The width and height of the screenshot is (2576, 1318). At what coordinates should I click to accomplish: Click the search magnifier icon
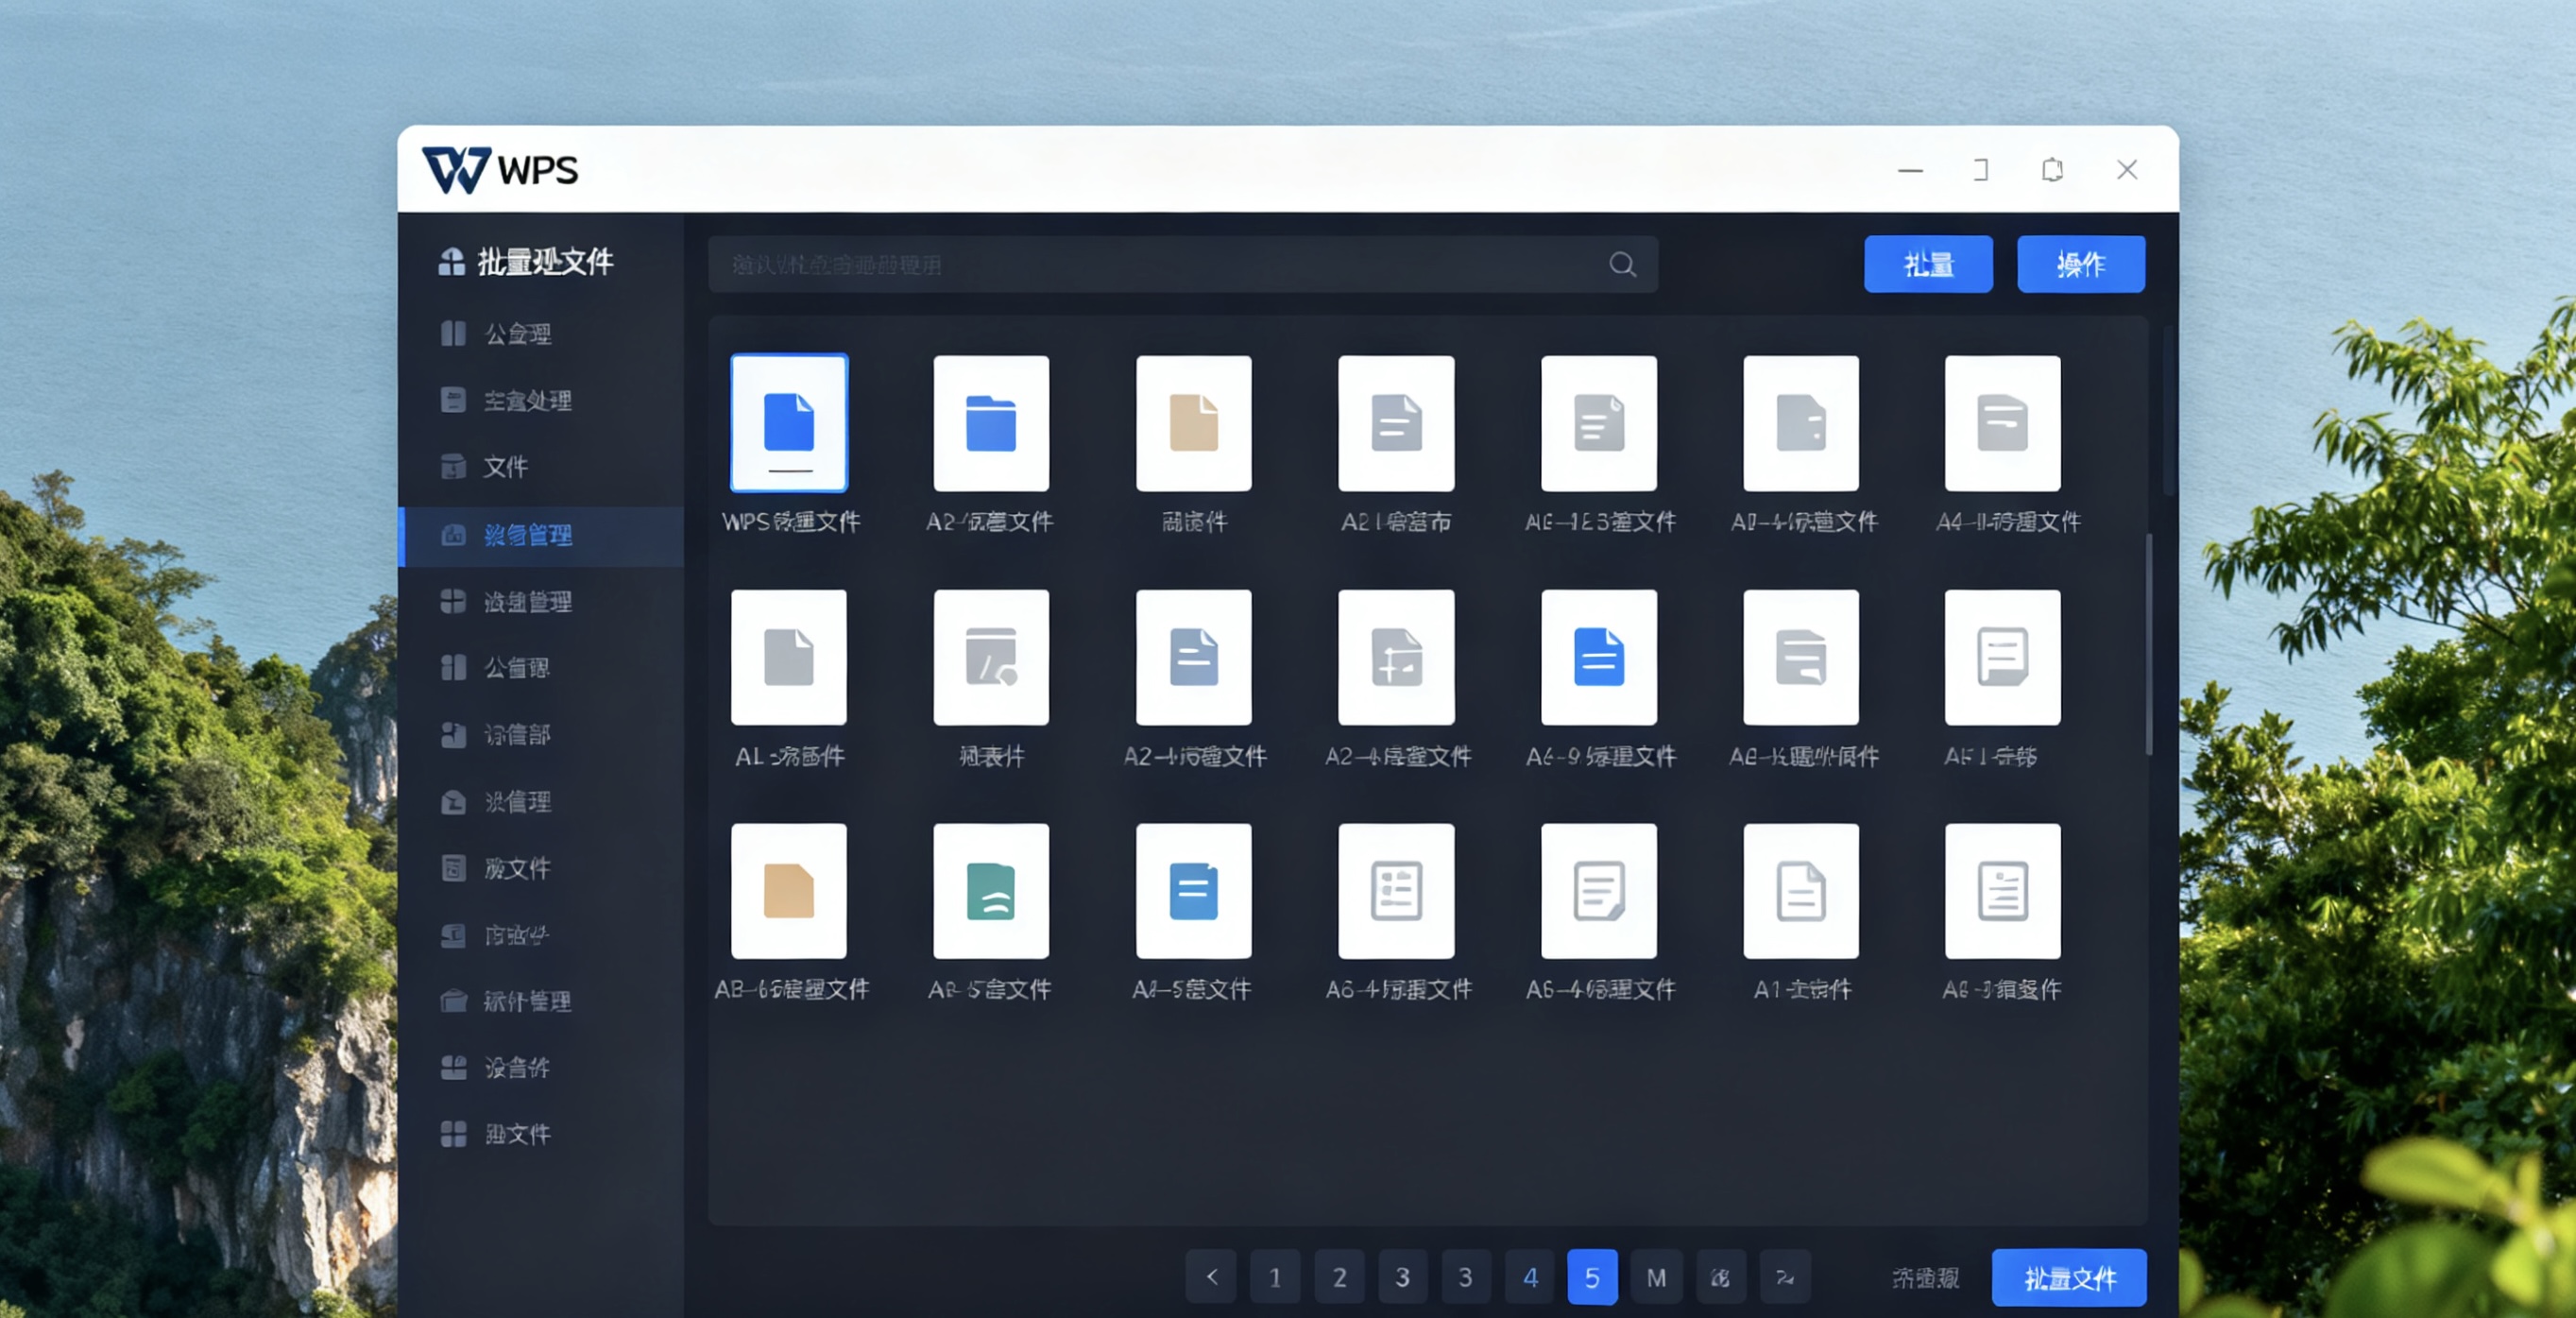1622,264
